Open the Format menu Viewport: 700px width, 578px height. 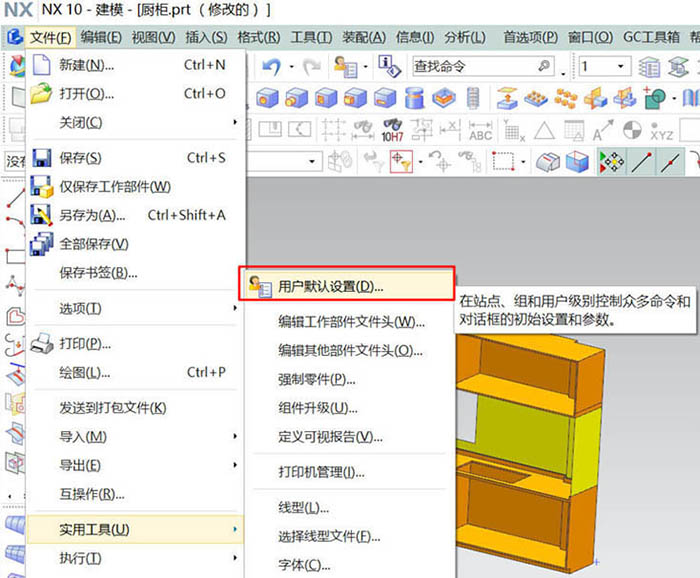point(258,37)
